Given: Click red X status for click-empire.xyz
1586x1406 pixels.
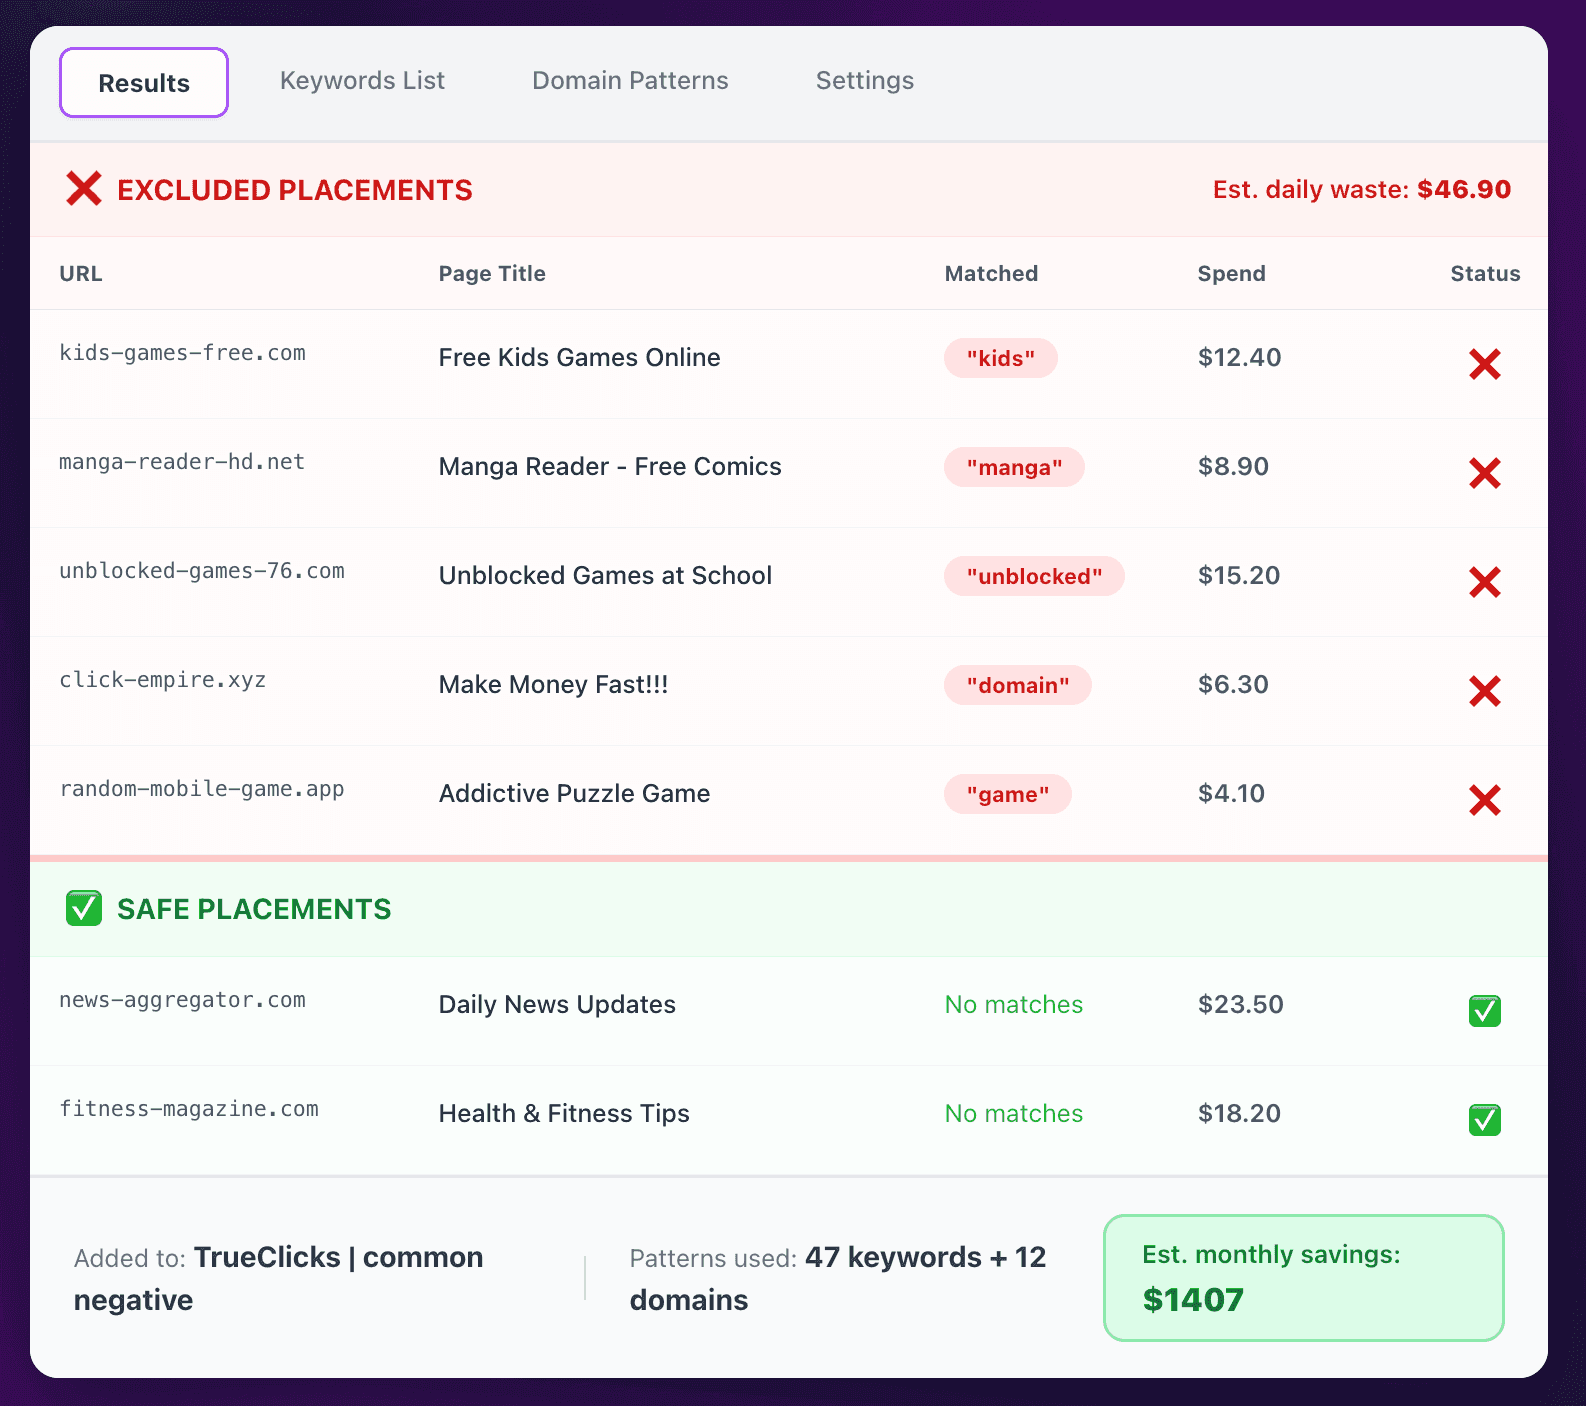Looking at the screenshot, I should point(1484,691).
